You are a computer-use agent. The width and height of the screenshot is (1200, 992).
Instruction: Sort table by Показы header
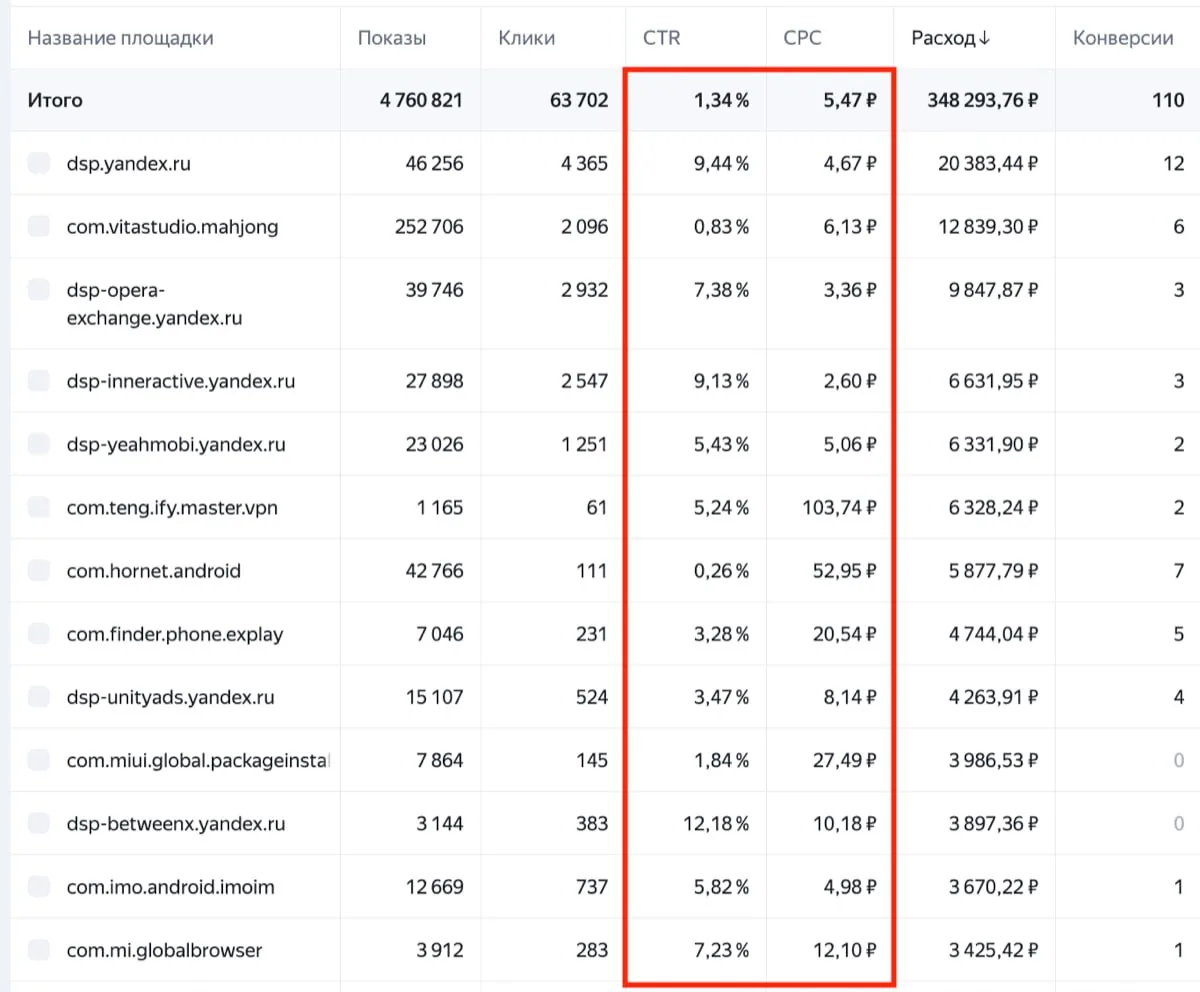(x=392, y=38)
